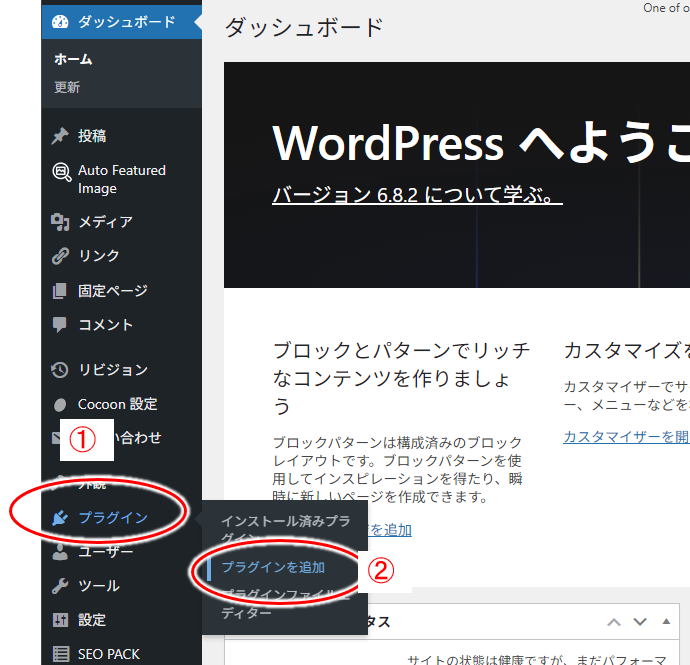Collapse the site status widget triangle
690x665 pixels.
(x=666, y=621)
